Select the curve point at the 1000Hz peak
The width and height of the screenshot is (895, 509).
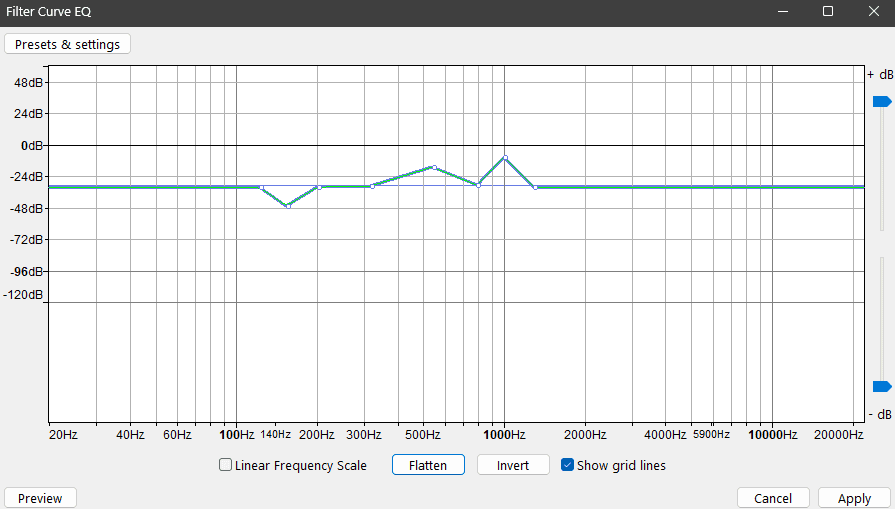(505, 157)
